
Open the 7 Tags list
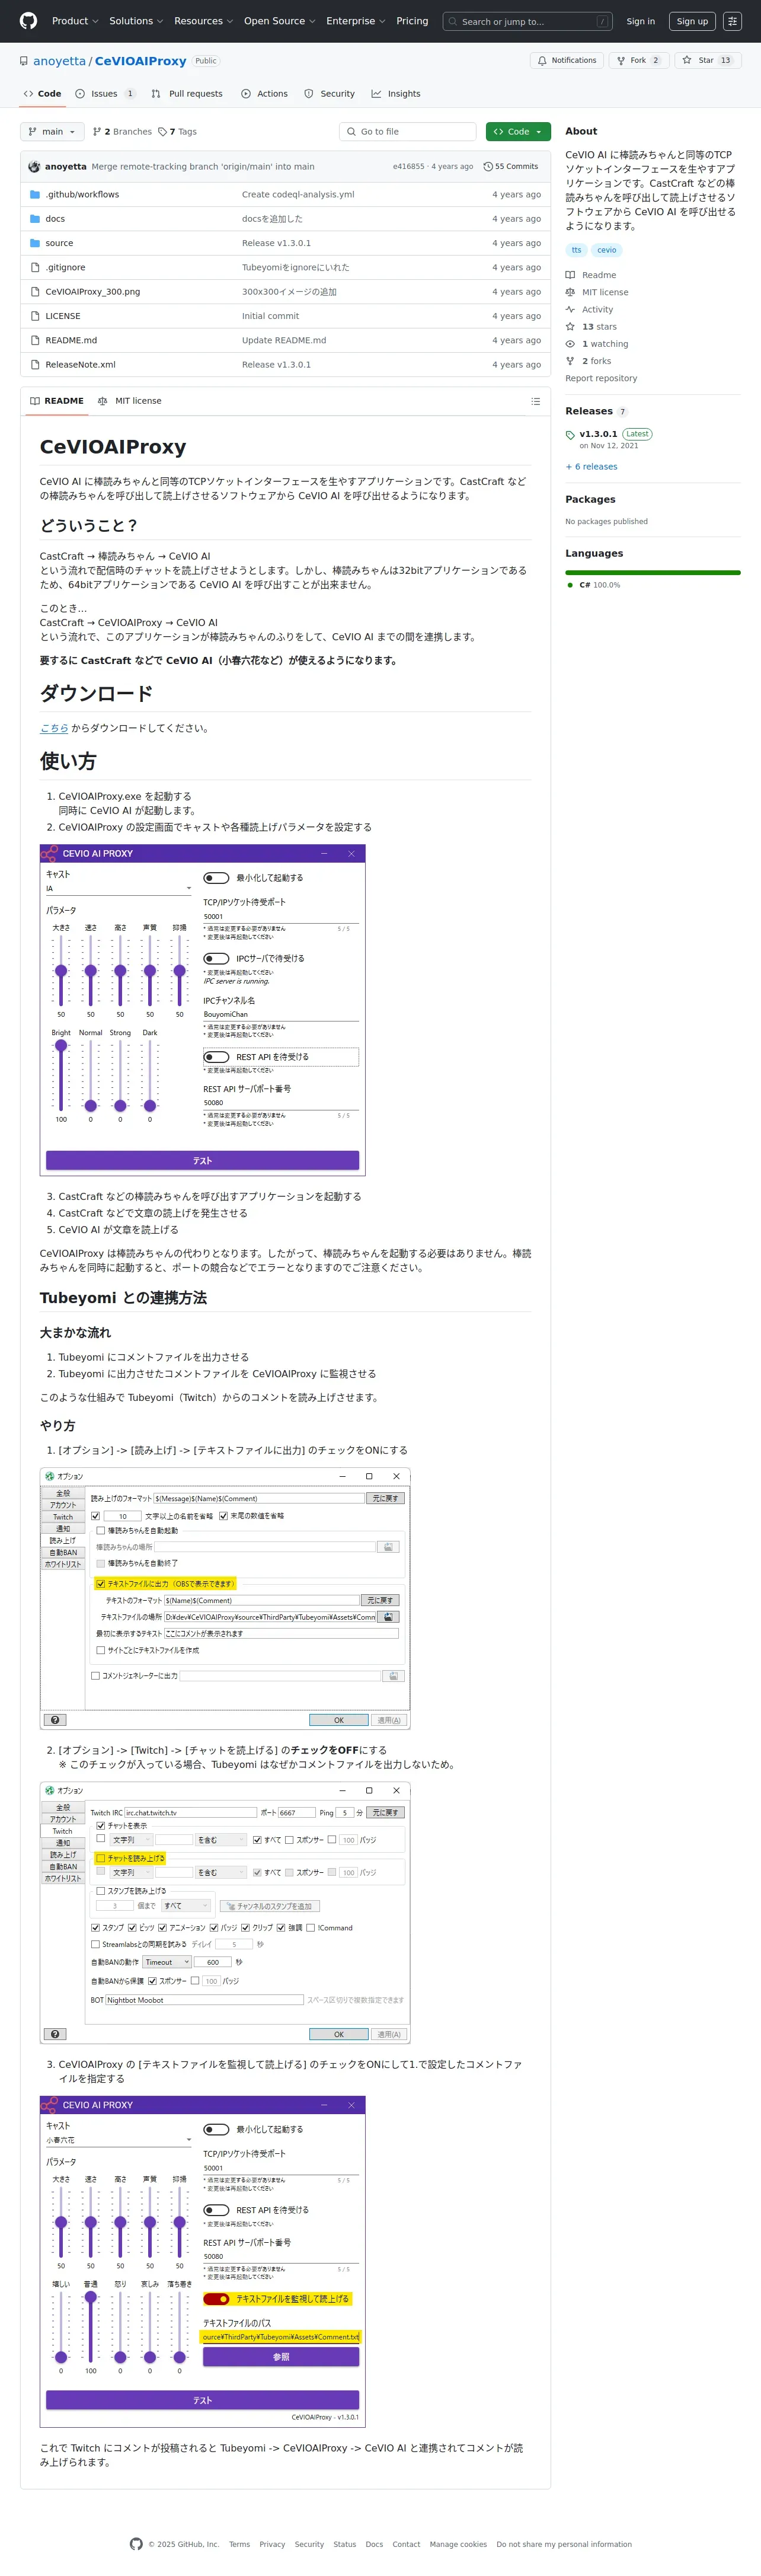[x=177, y=132]
